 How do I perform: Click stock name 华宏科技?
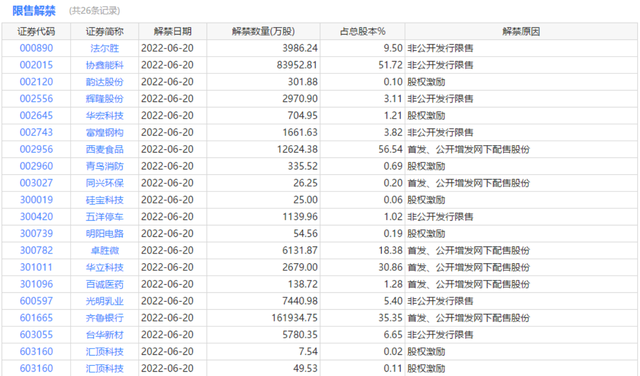coord(104,116)
